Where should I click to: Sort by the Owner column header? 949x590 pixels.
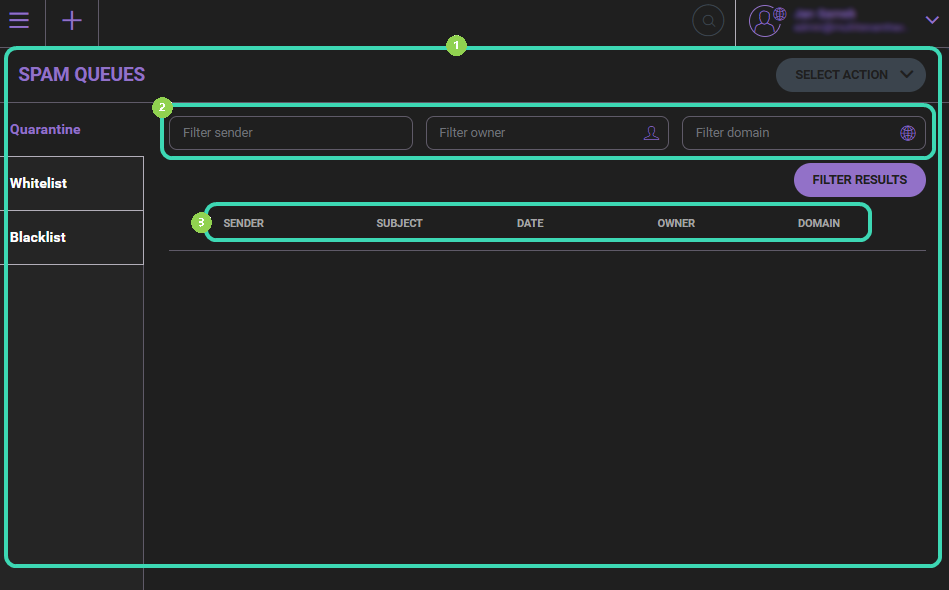(x=676, y=223)
